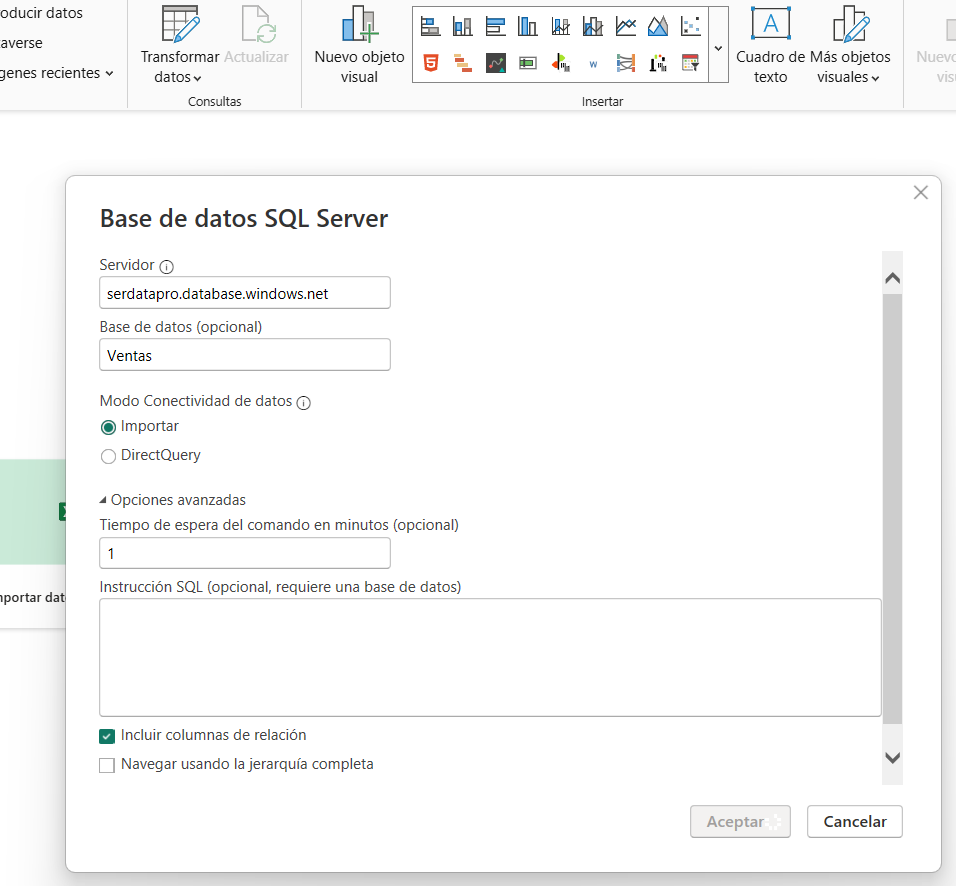Click the Base de datos field
Screen dimensions: 956x886
[245, 355]
